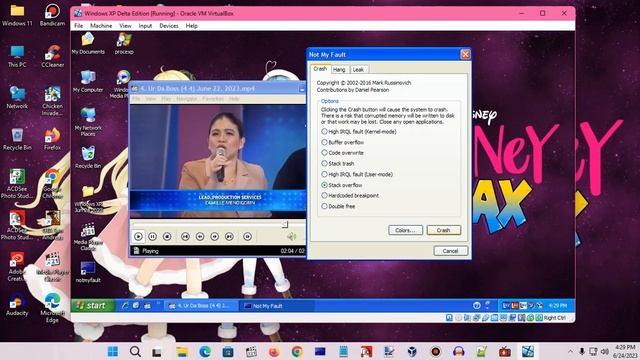Screen dimensions: 640x360
Task: Click the Not My Fault XP taskbar button
Action: pos(277,306)
